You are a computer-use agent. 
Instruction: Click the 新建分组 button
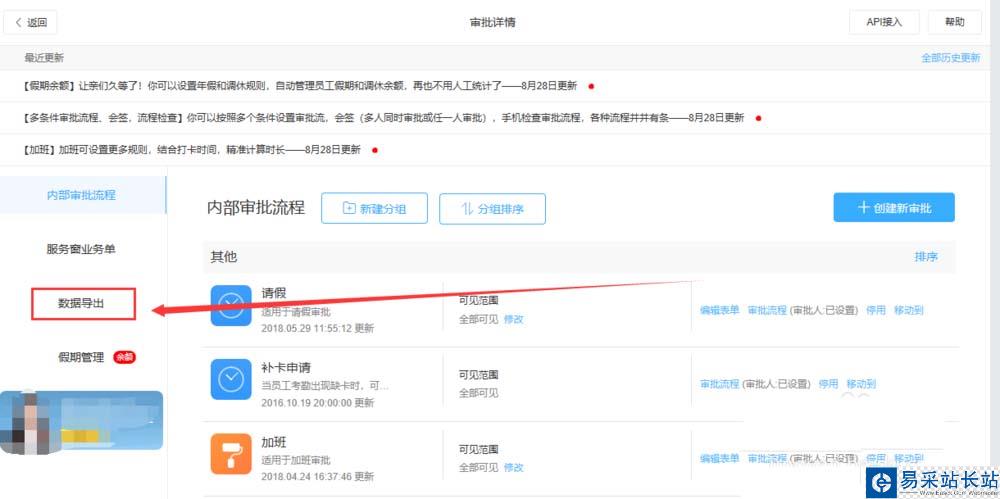point(374,209)
